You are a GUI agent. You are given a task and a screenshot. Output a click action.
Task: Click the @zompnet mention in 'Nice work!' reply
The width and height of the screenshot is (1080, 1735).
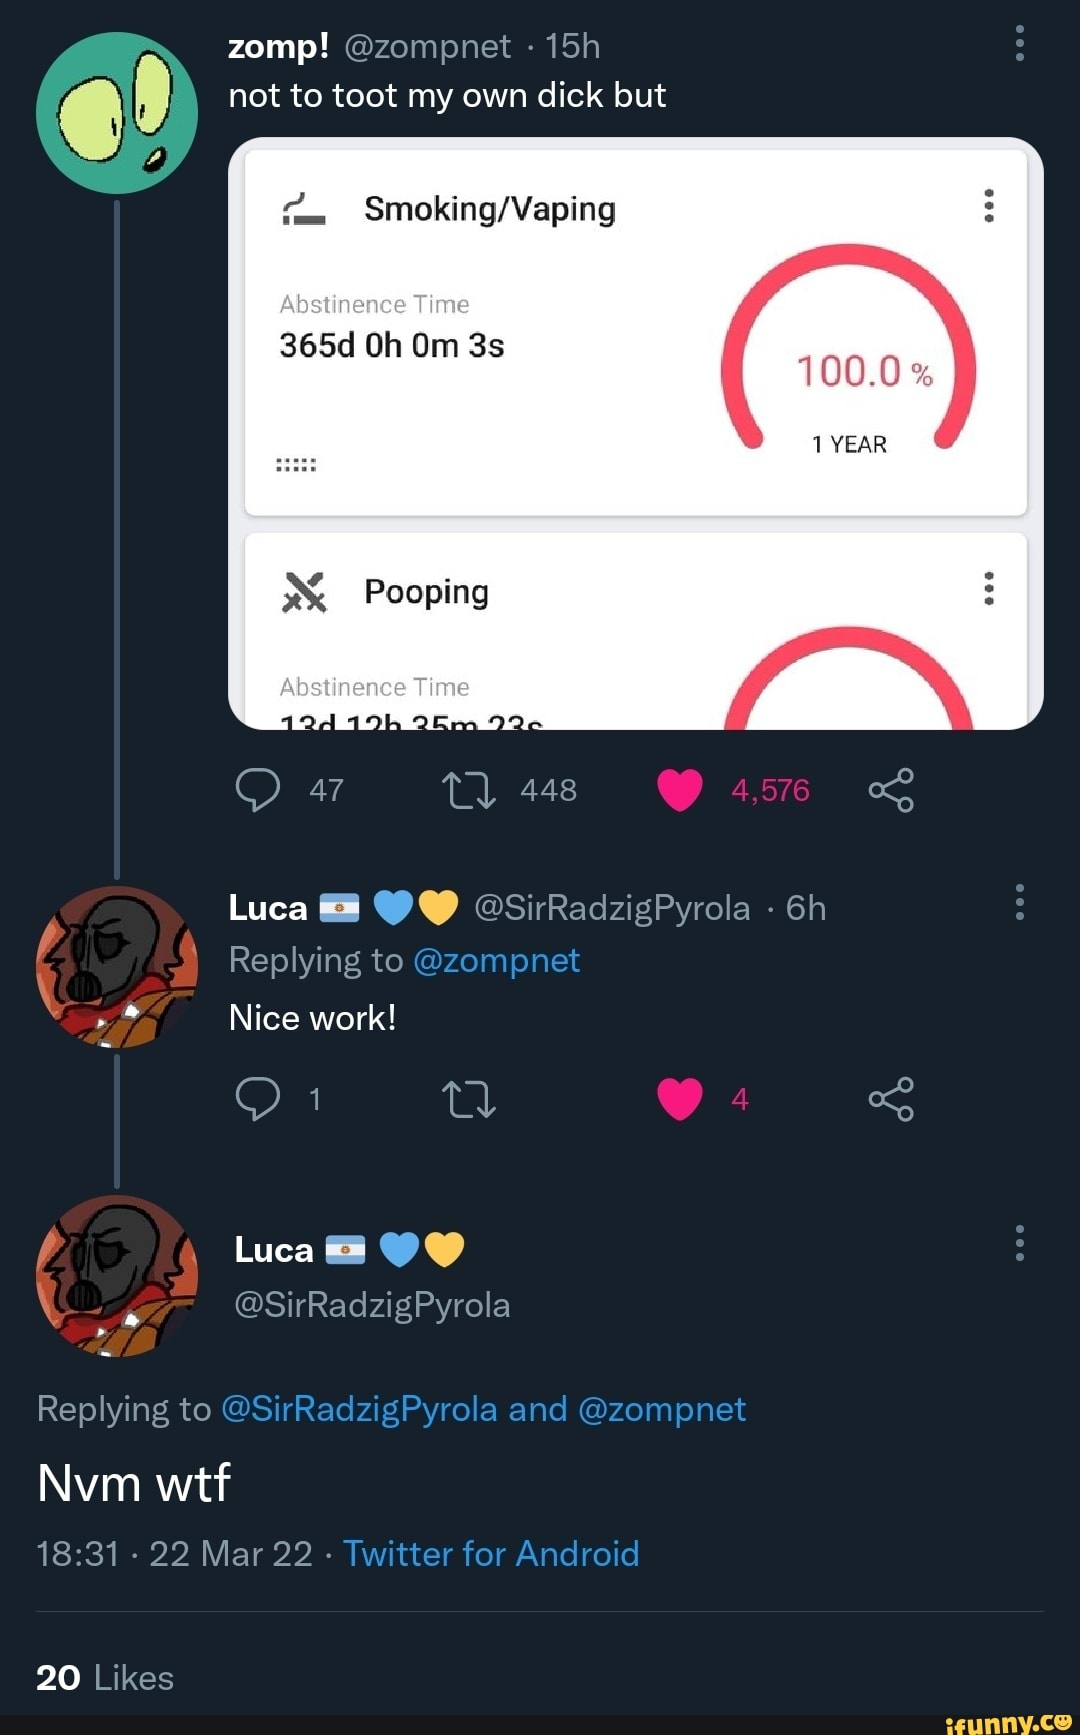click(x=496, y=961)
